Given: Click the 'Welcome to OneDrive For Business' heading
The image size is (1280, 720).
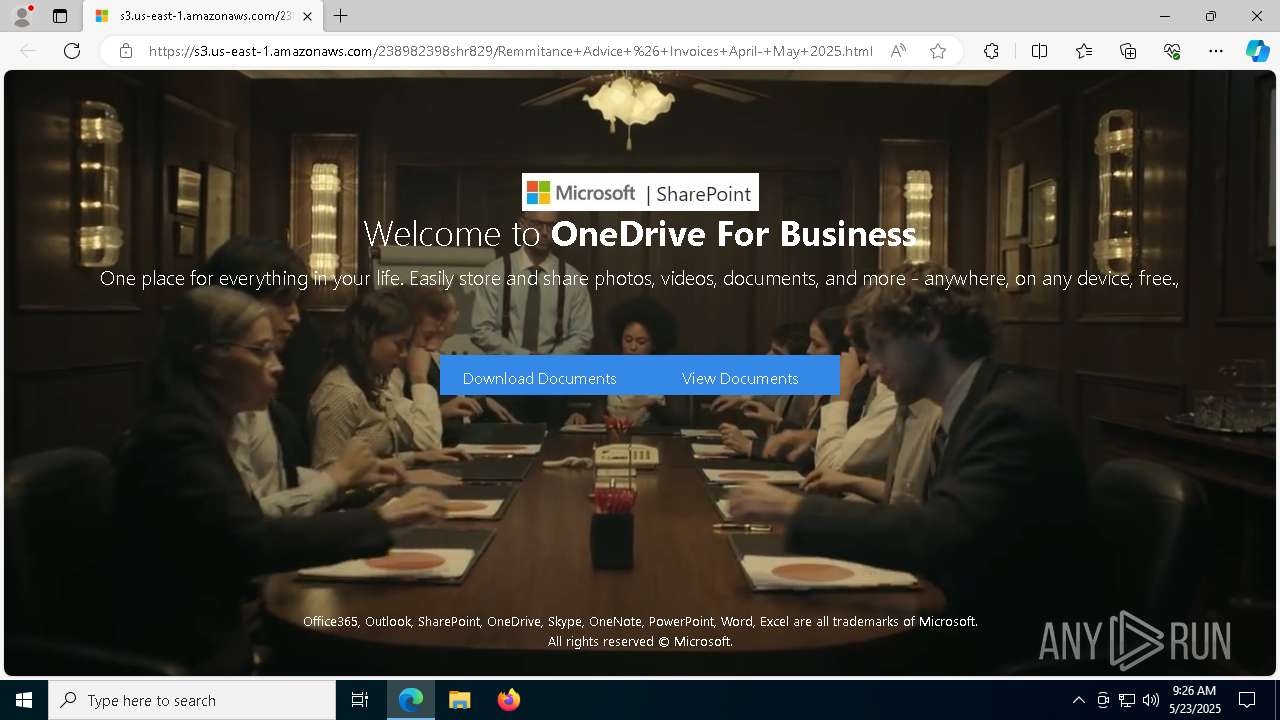Looking at the screenshot, I should (640, 233).
